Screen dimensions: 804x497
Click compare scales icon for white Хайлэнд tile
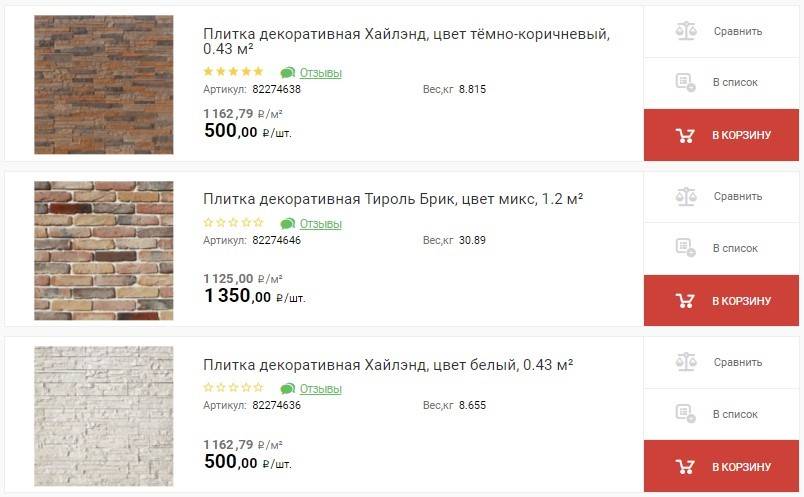click(x=685, y=363)
